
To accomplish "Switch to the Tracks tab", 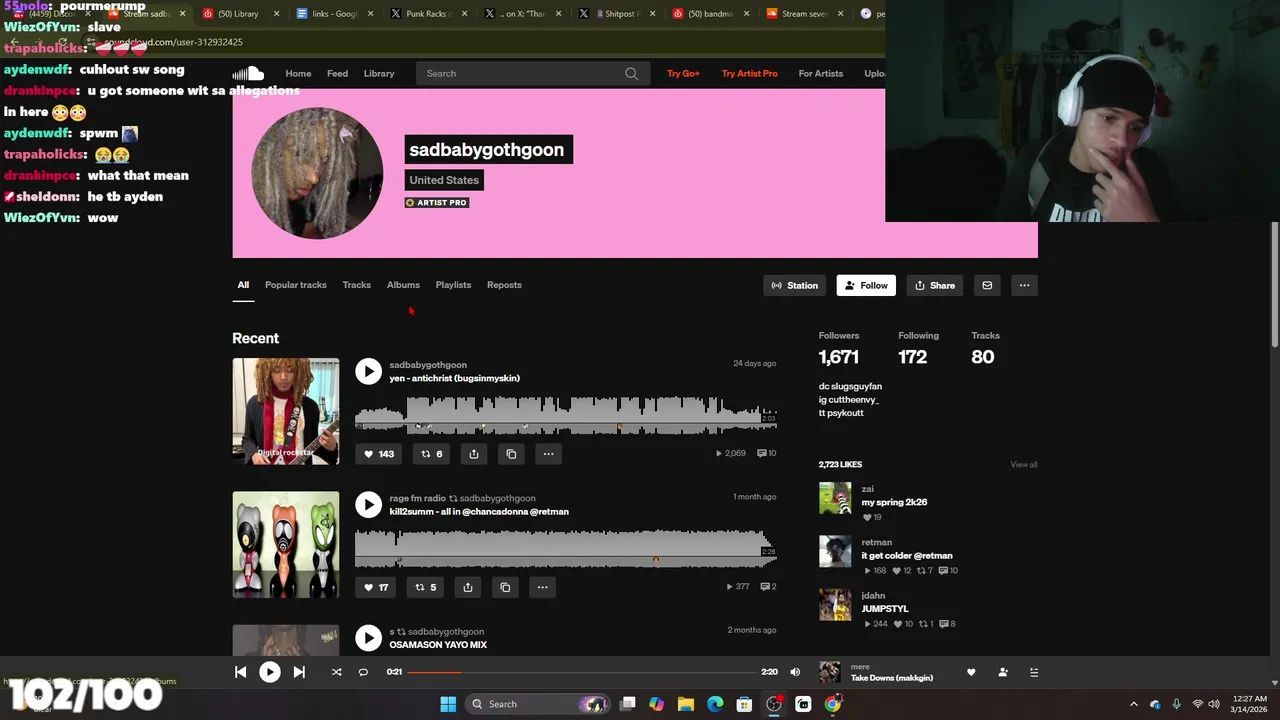I will pyautogui.click(x=356, y=285).
